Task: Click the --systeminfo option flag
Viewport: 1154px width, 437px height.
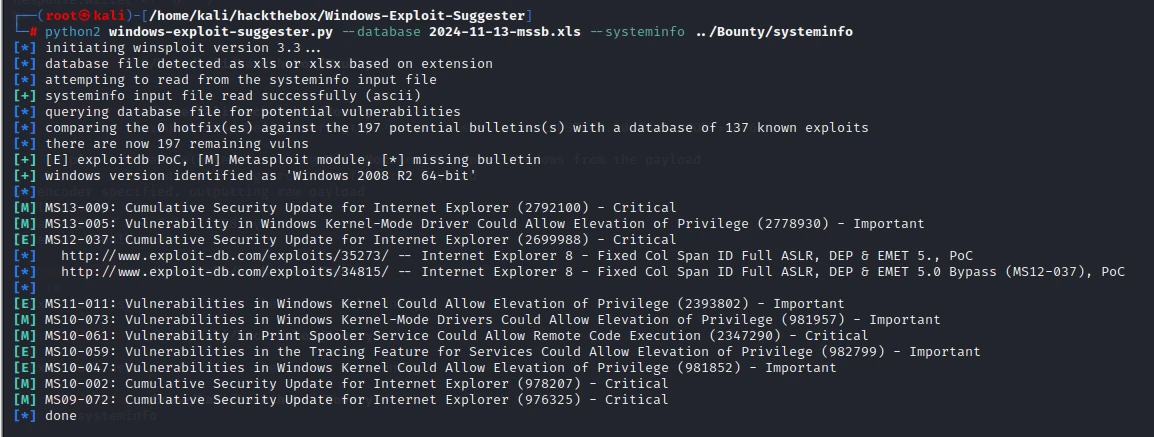Action: 637,32
